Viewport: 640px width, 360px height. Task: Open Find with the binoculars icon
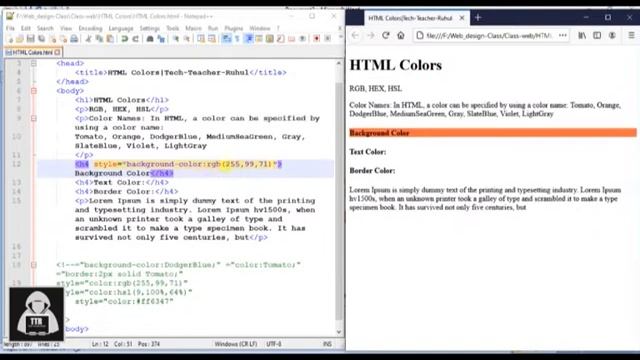tap(150, 39)
